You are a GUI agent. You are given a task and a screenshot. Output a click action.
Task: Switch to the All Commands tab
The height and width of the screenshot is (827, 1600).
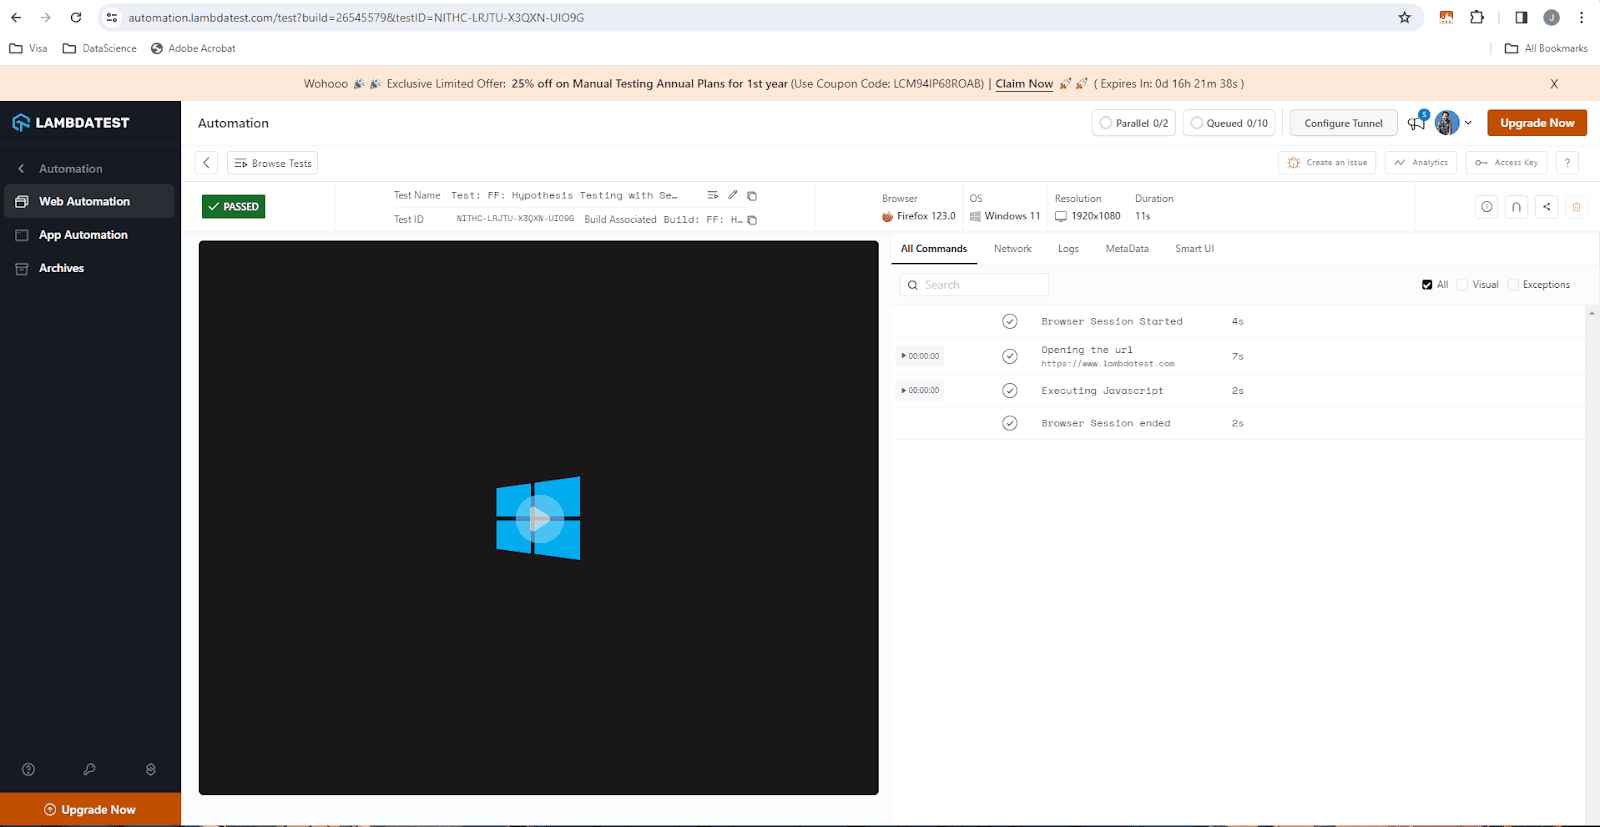pyautogui.click(x=934, y=249)
